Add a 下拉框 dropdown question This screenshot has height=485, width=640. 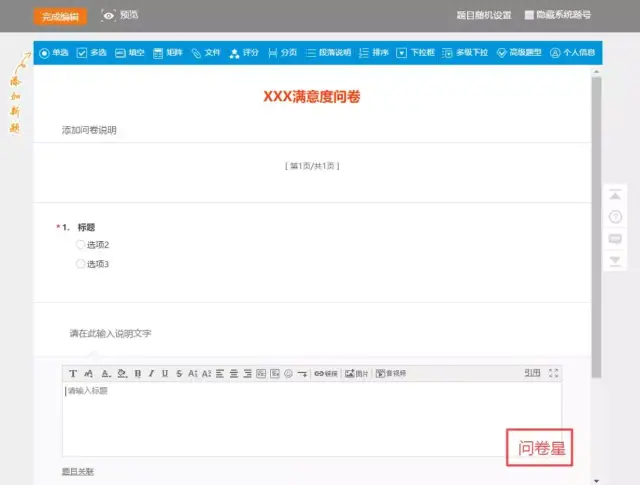tap(415, 53)
